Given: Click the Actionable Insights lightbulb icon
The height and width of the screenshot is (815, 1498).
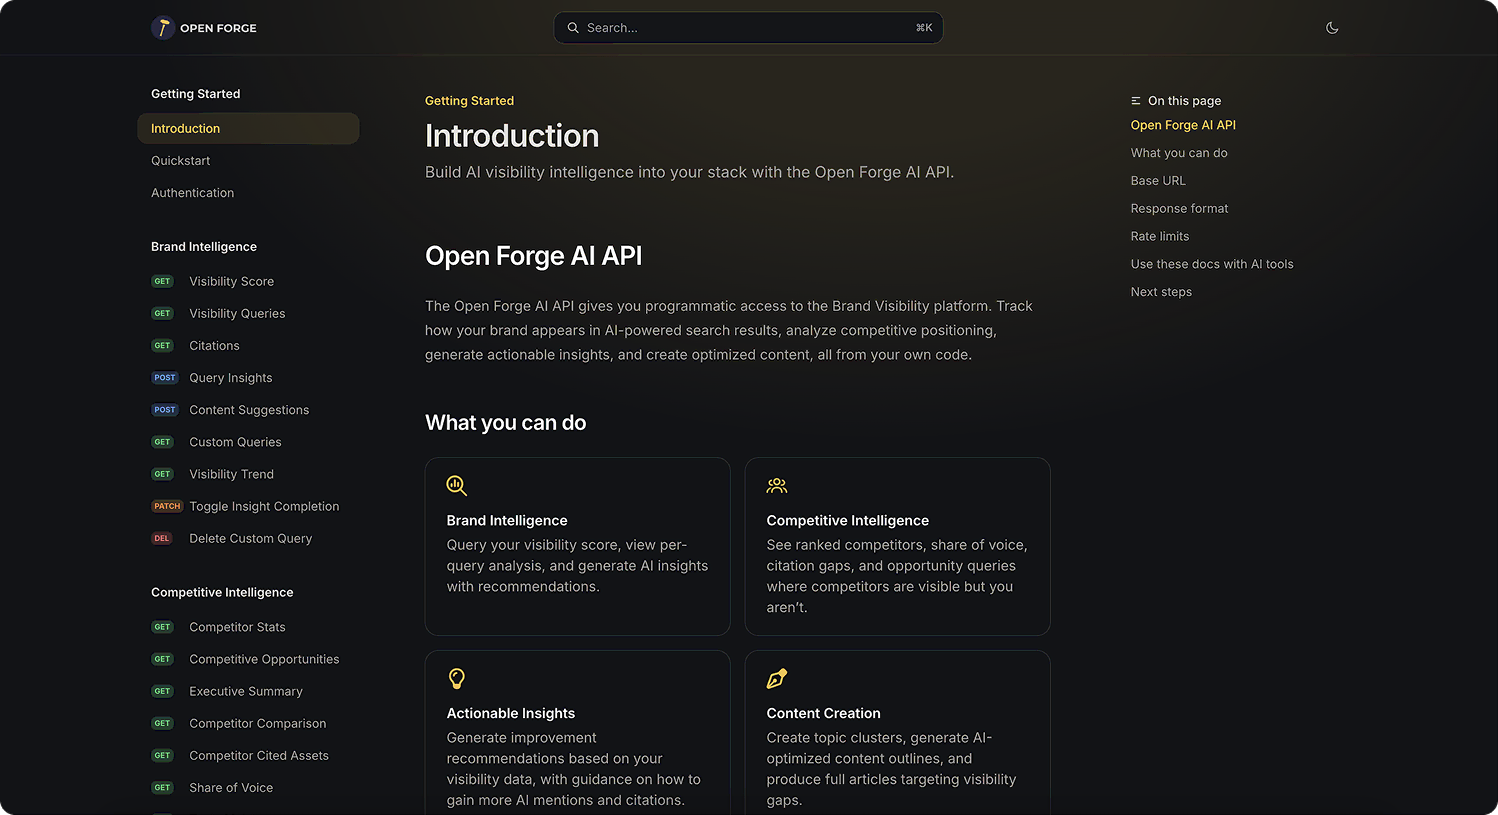Looking at the screenshot, I should tap(457, 679).
